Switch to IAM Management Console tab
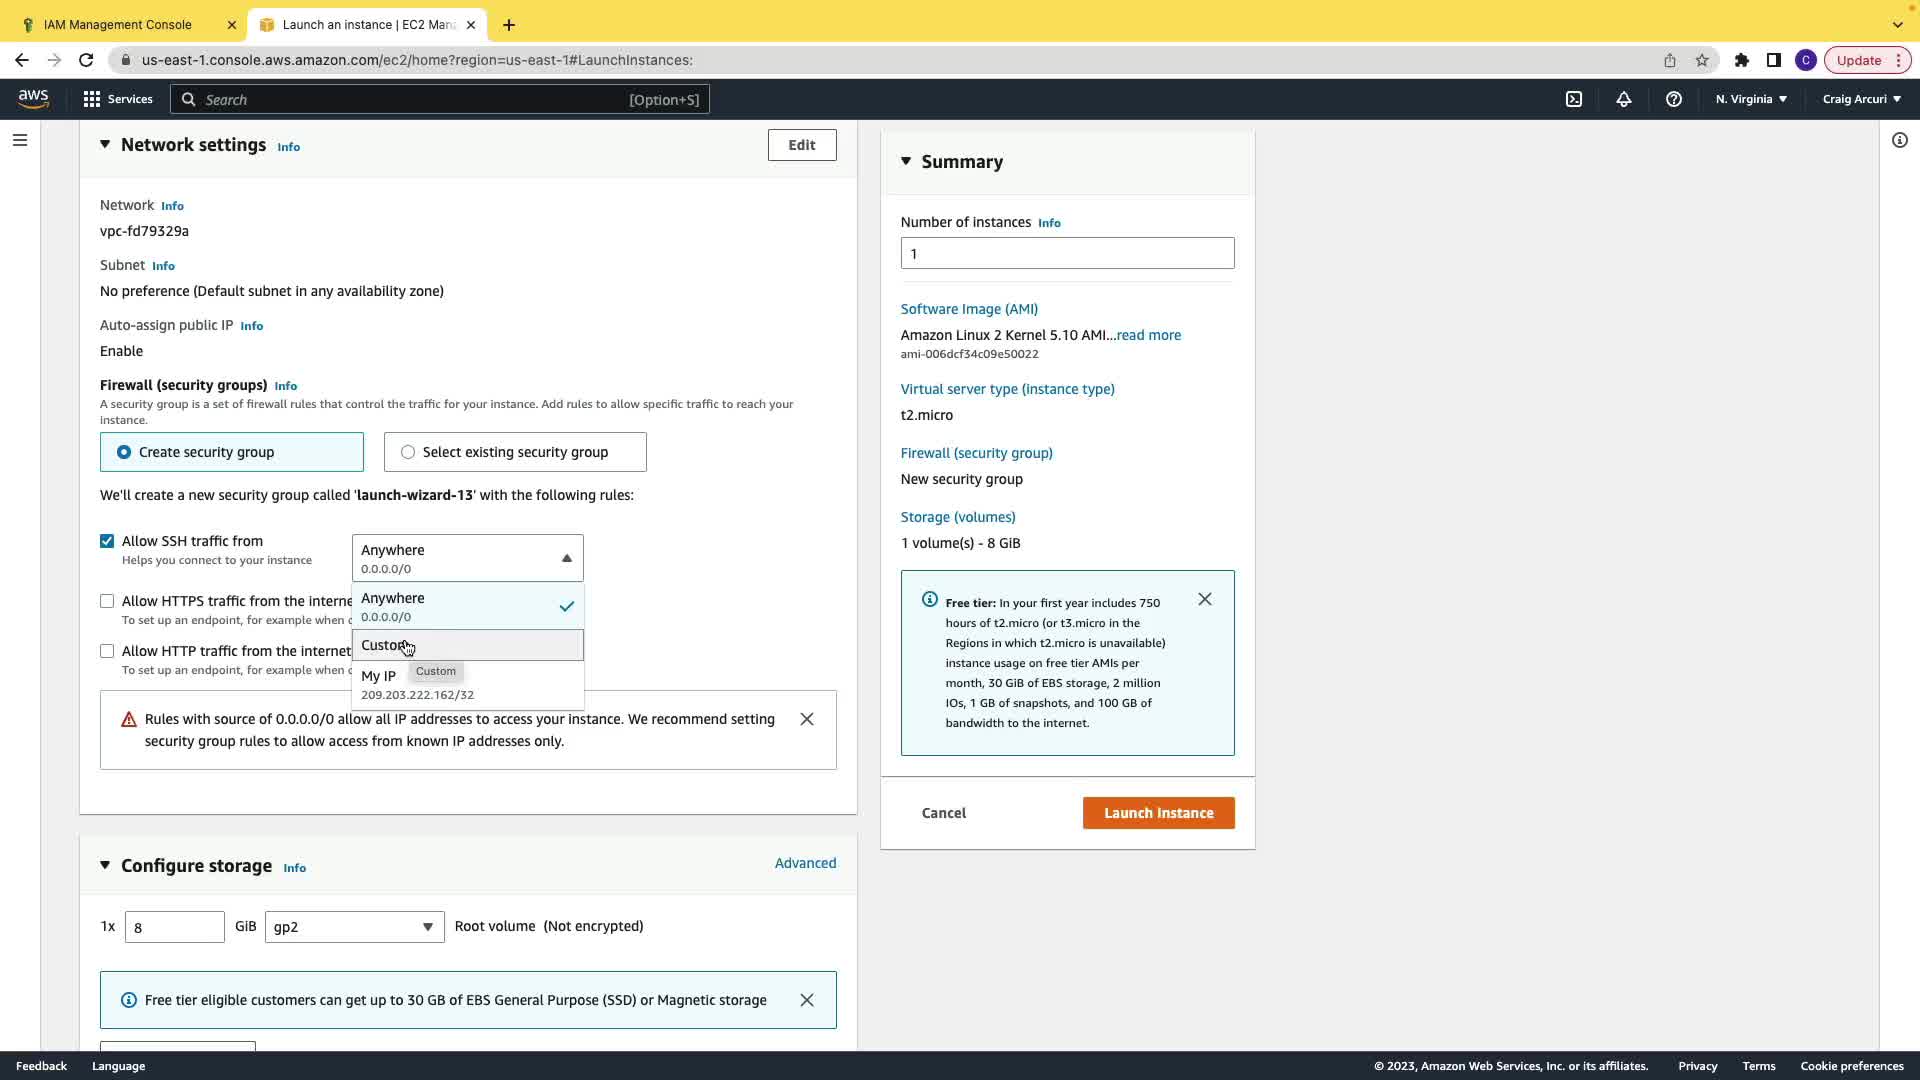Image resolution: width=1920 pixels, height=1080 pixels. coord(118,24)
